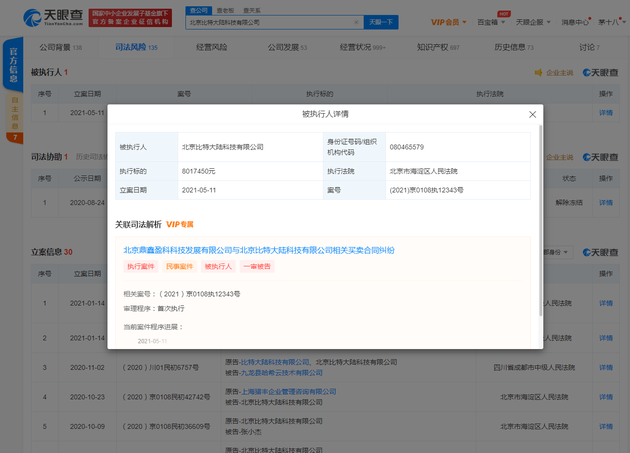Click the 民事案件 tag
Image resolution: width=630 pixels, height=453 pixels.
[x=180, y=266]
